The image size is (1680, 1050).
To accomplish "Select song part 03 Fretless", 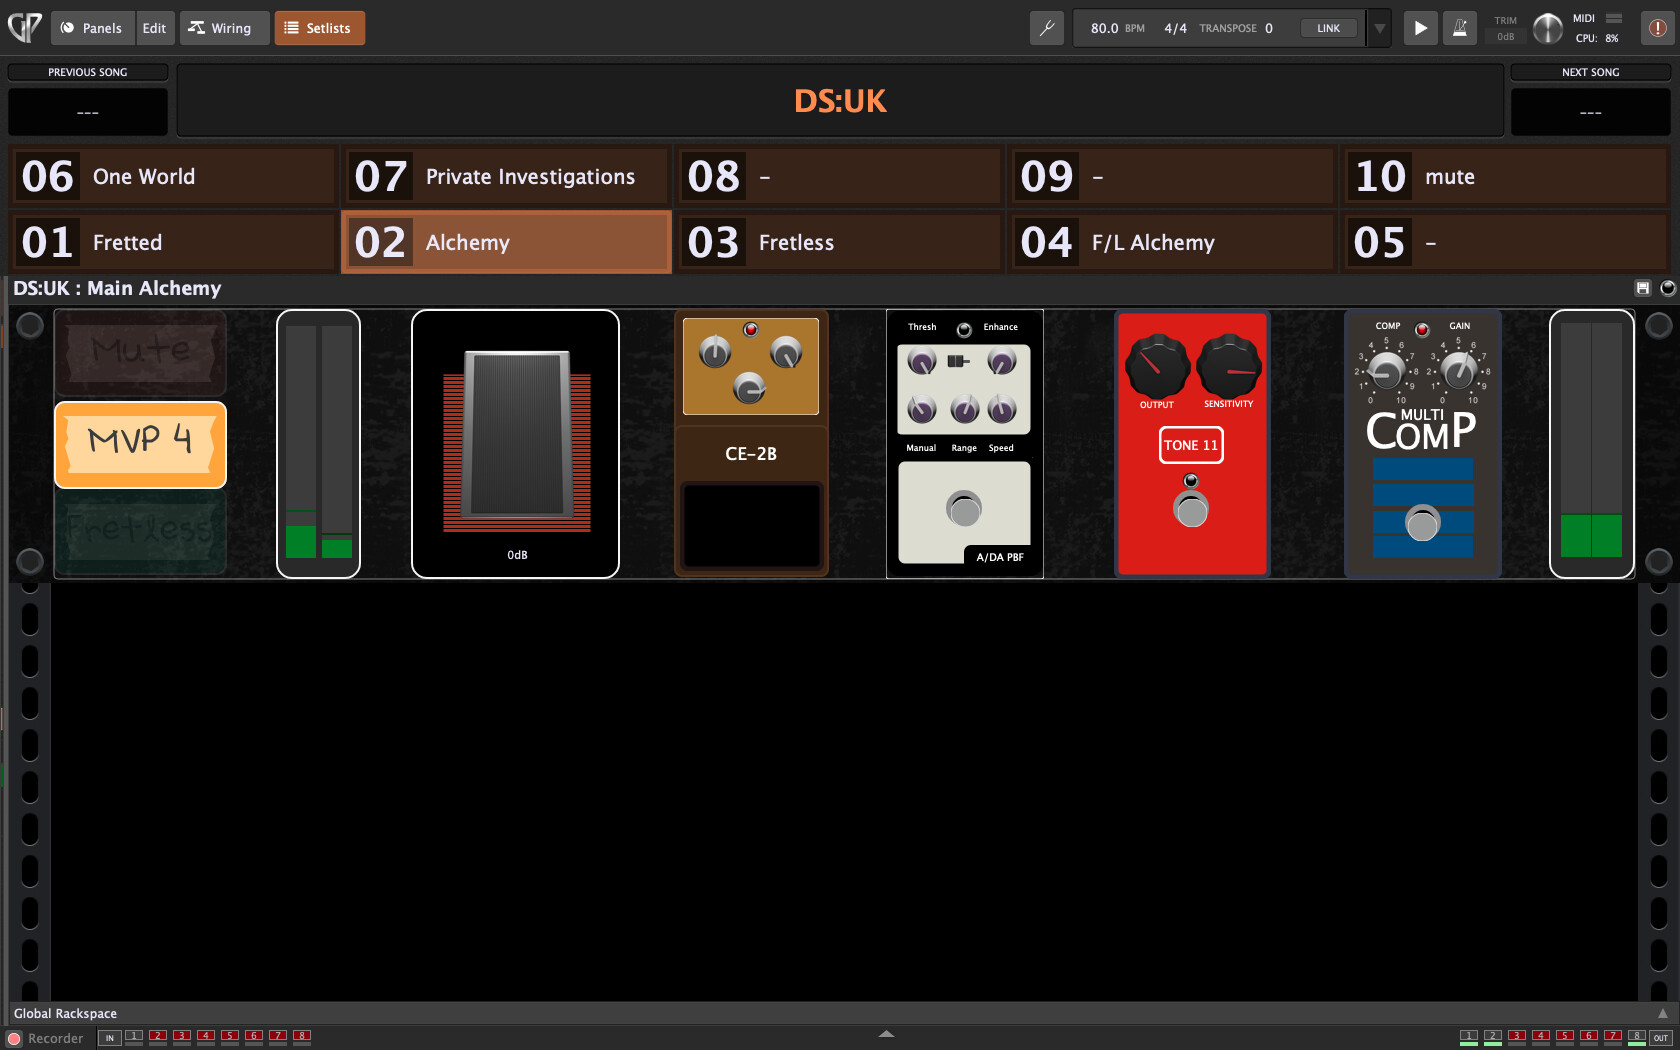I will (x=839, y=242).
